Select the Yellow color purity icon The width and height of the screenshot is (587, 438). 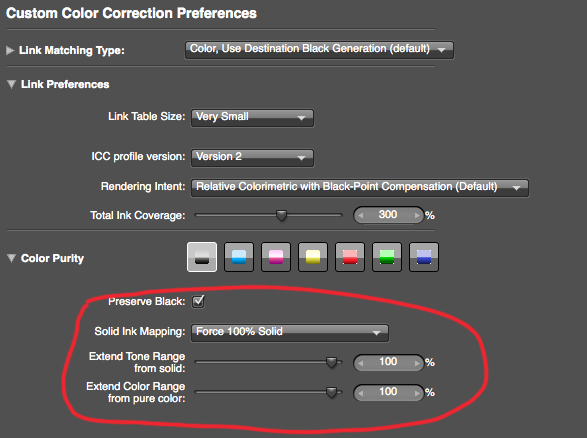click(x=313, y=257)
